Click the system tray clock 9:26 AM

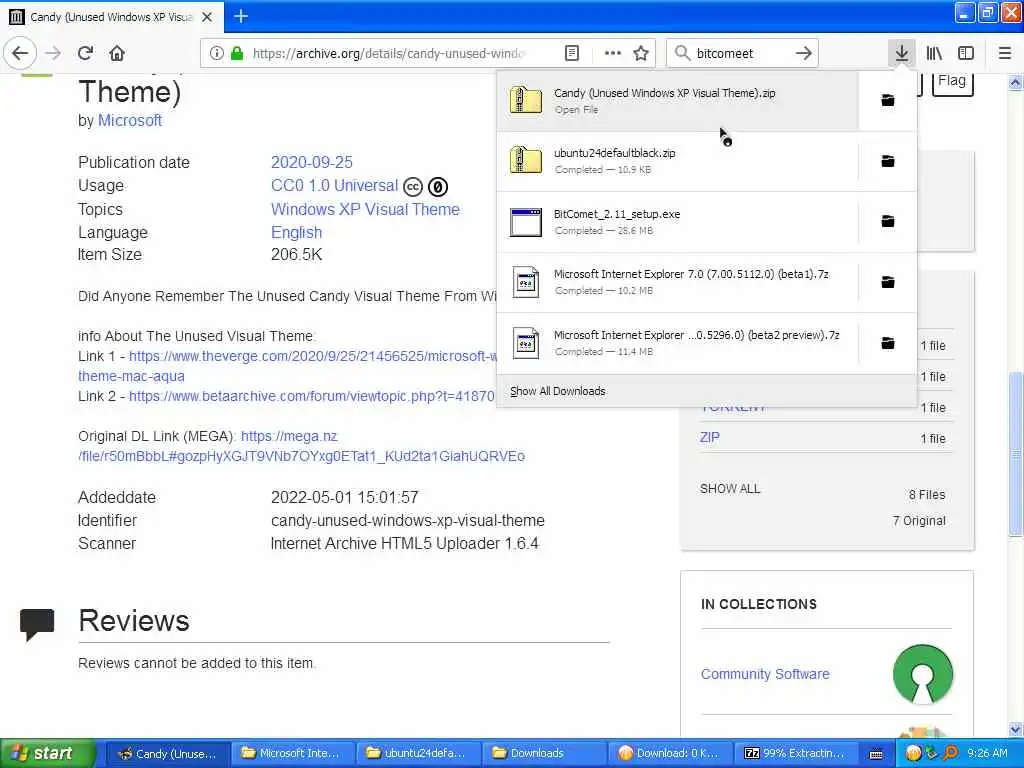point(987,753)
